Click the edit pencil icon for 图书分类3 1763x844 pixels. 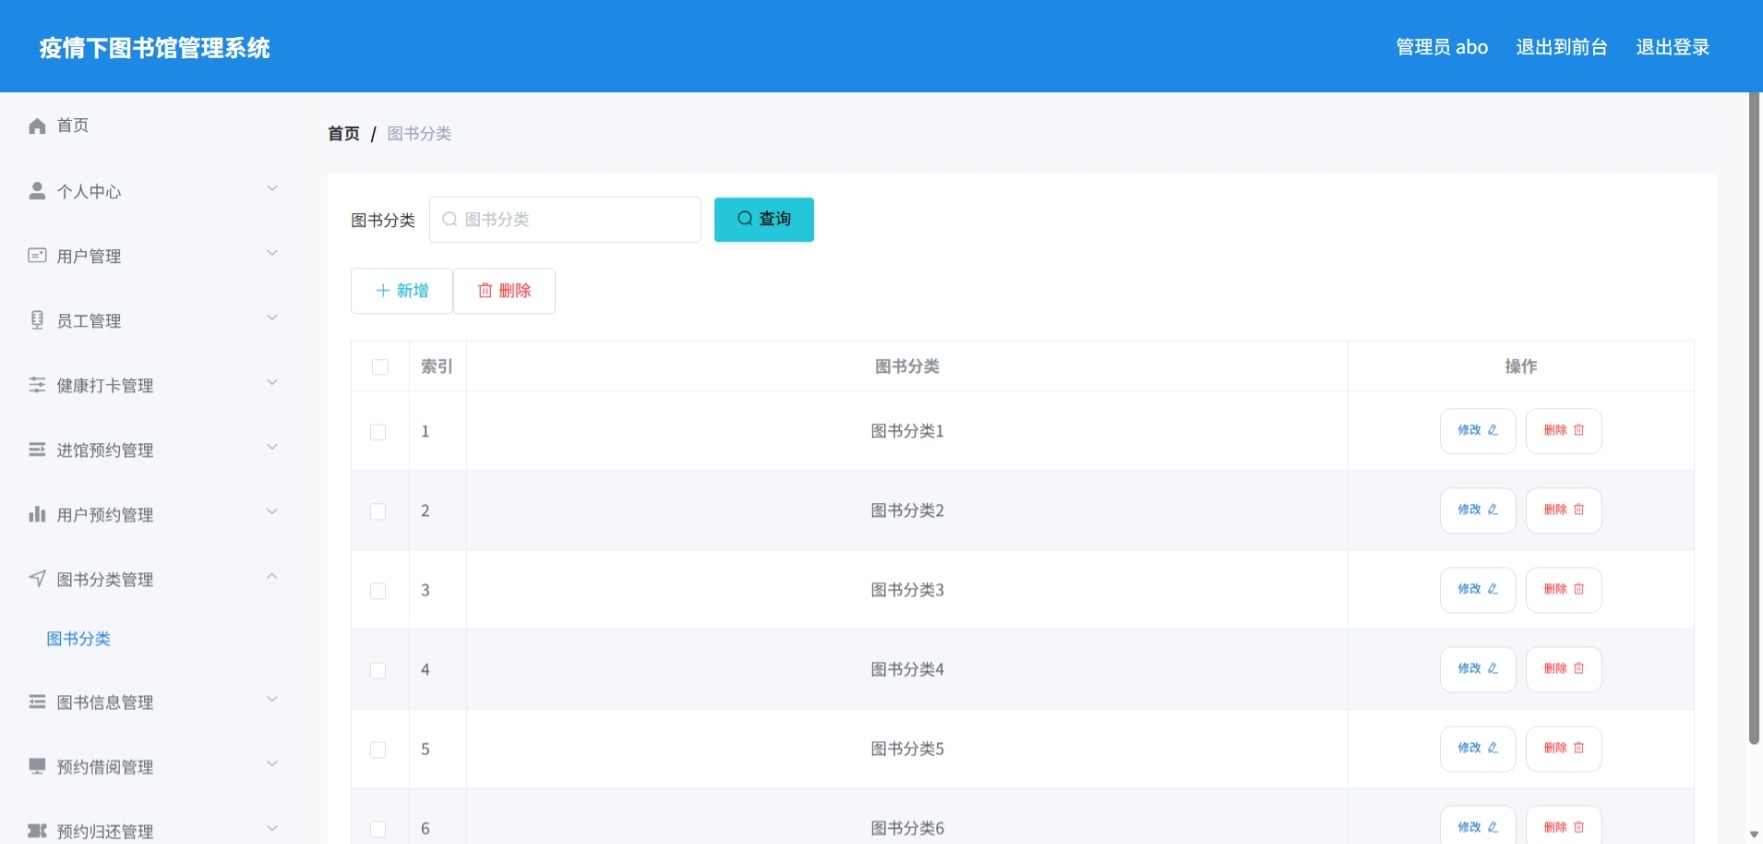[x=1493, y=589]
